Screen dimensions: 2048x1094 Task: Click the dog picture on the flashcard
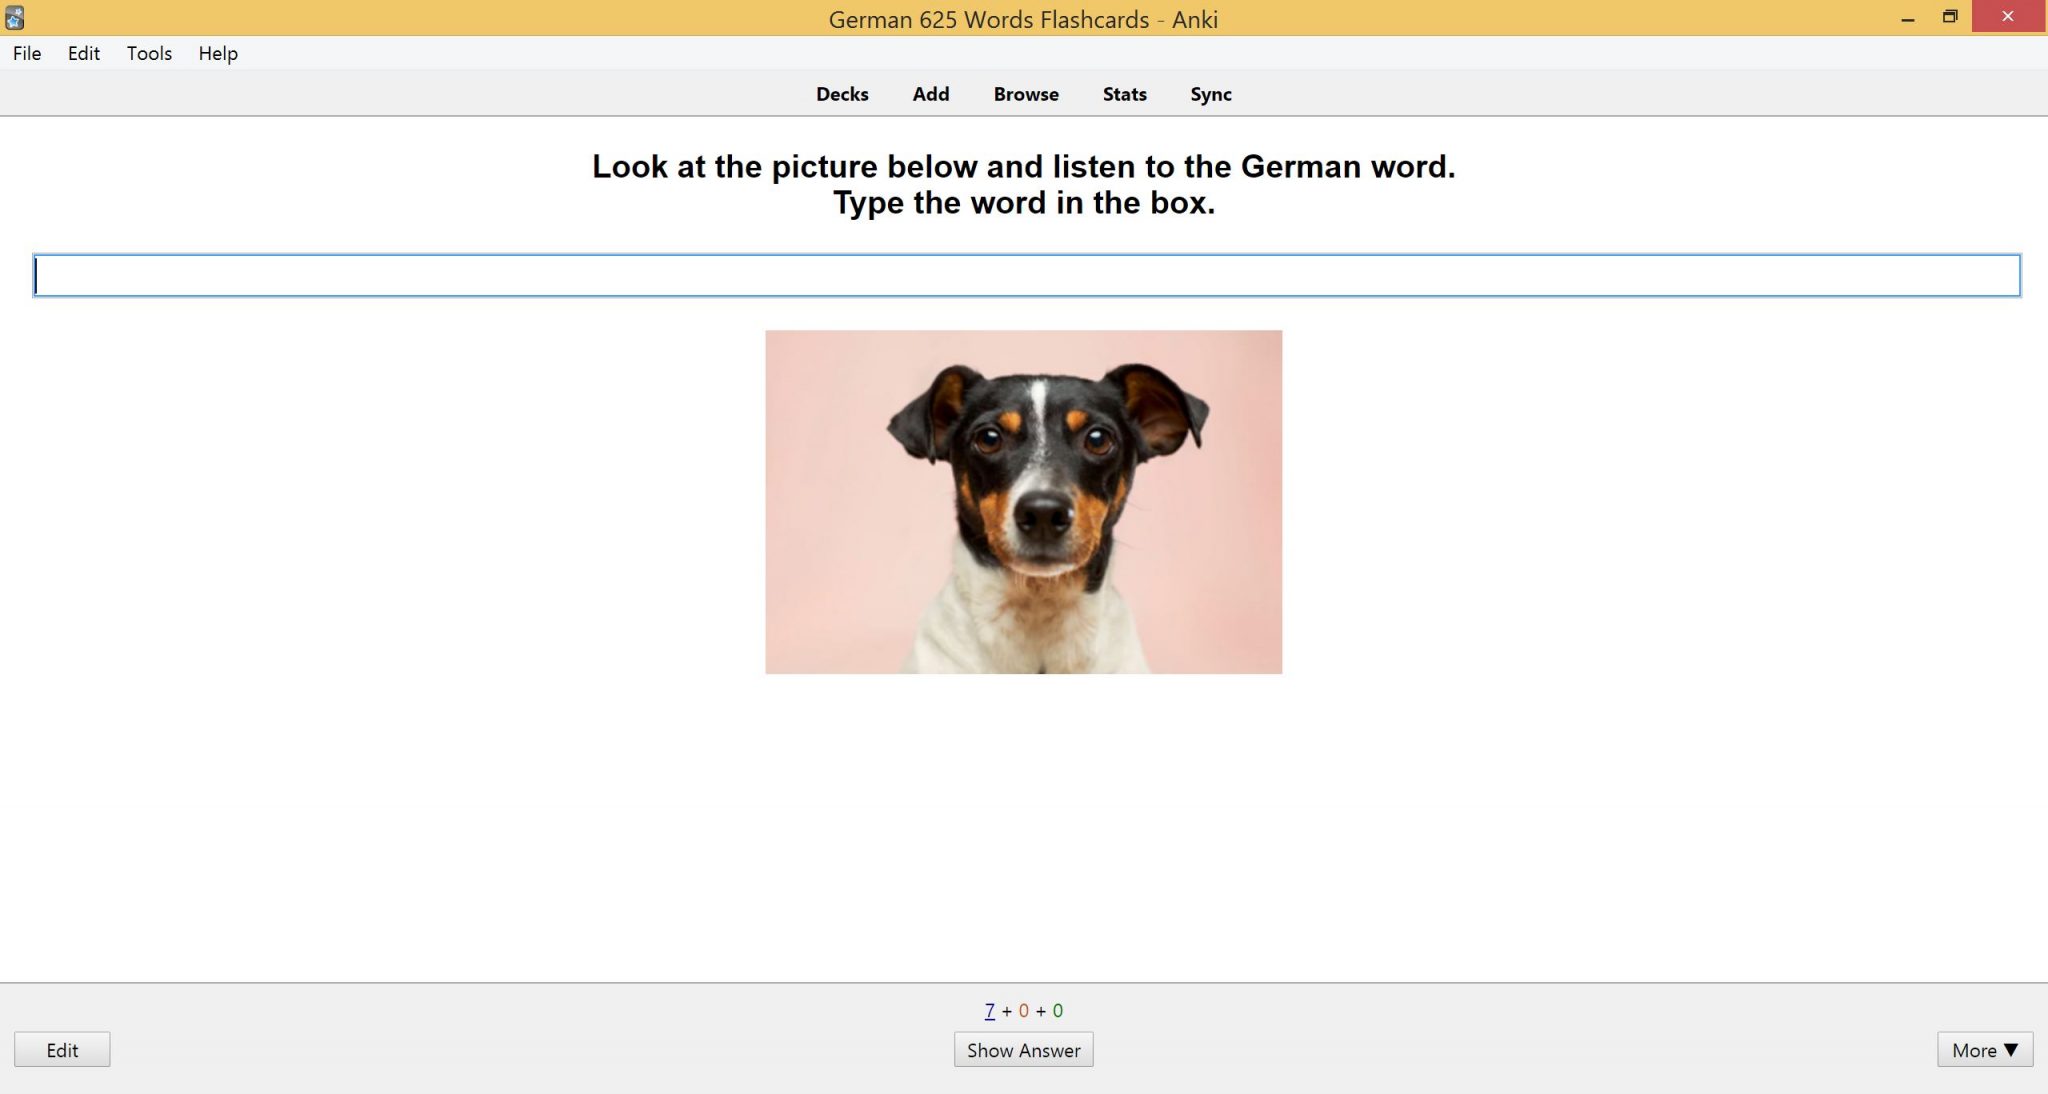click(x=1022, y=500)
